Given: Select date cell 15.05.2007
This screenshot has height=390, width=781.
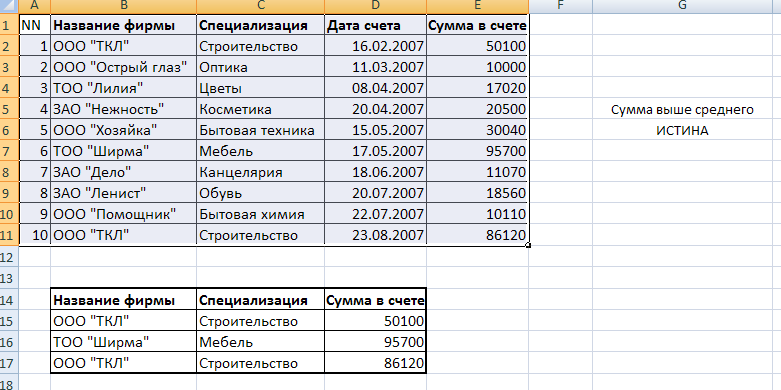Looking at the screenshot, I should [376, 130].
